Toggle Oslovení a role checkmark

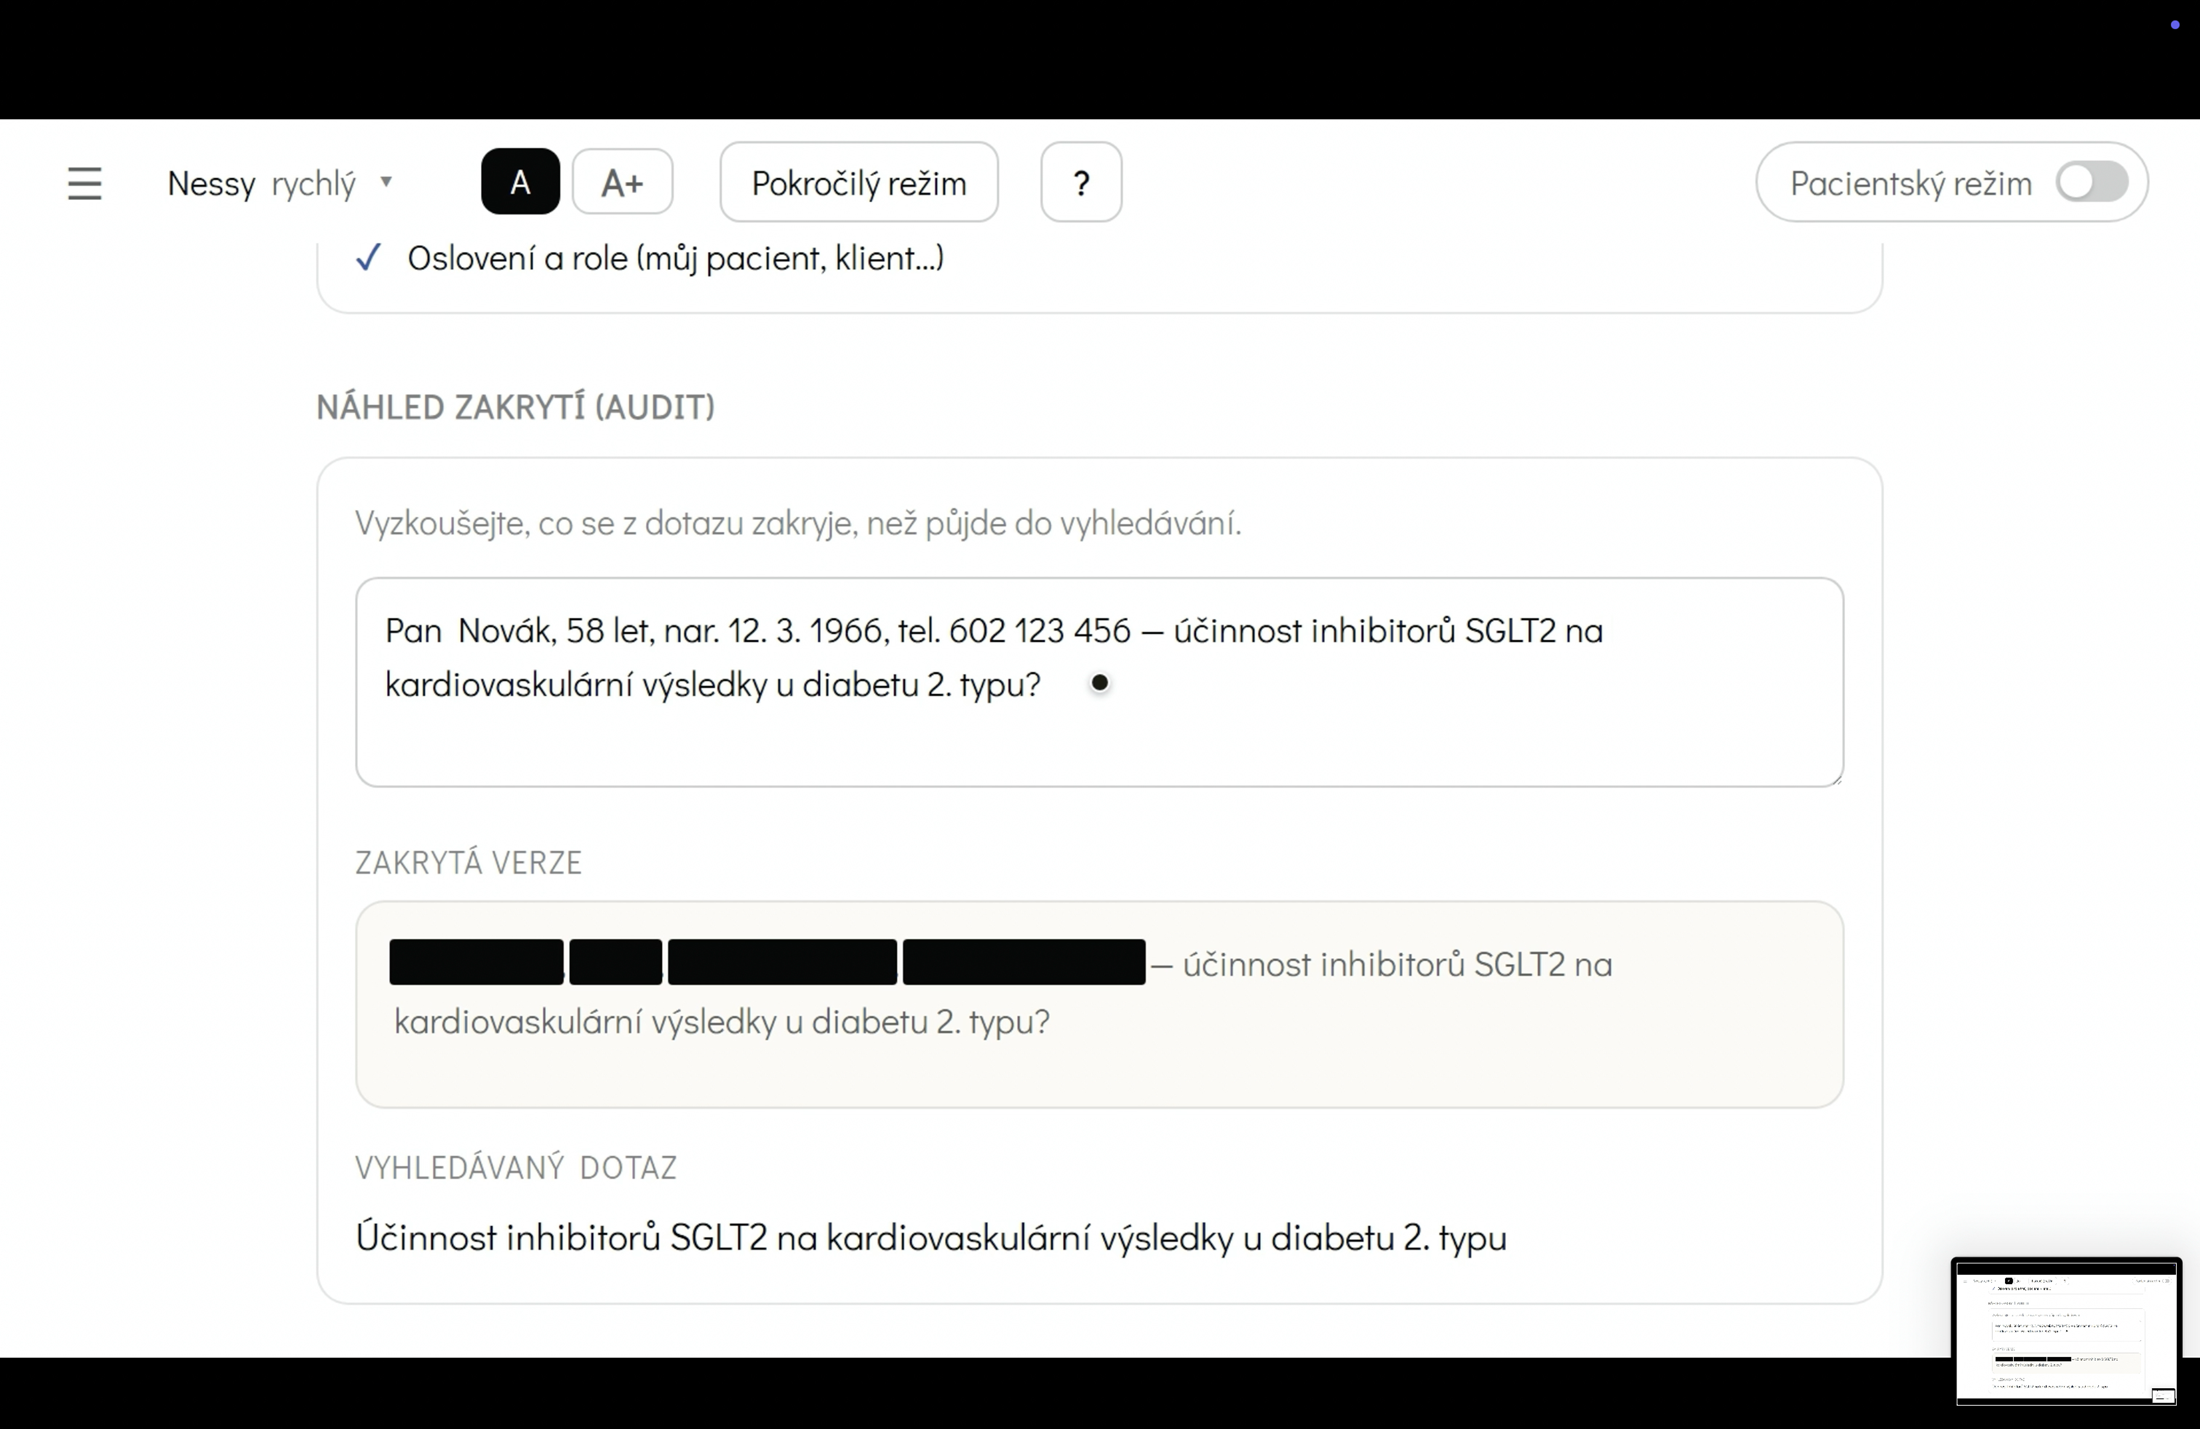click(x=369, y=258)
